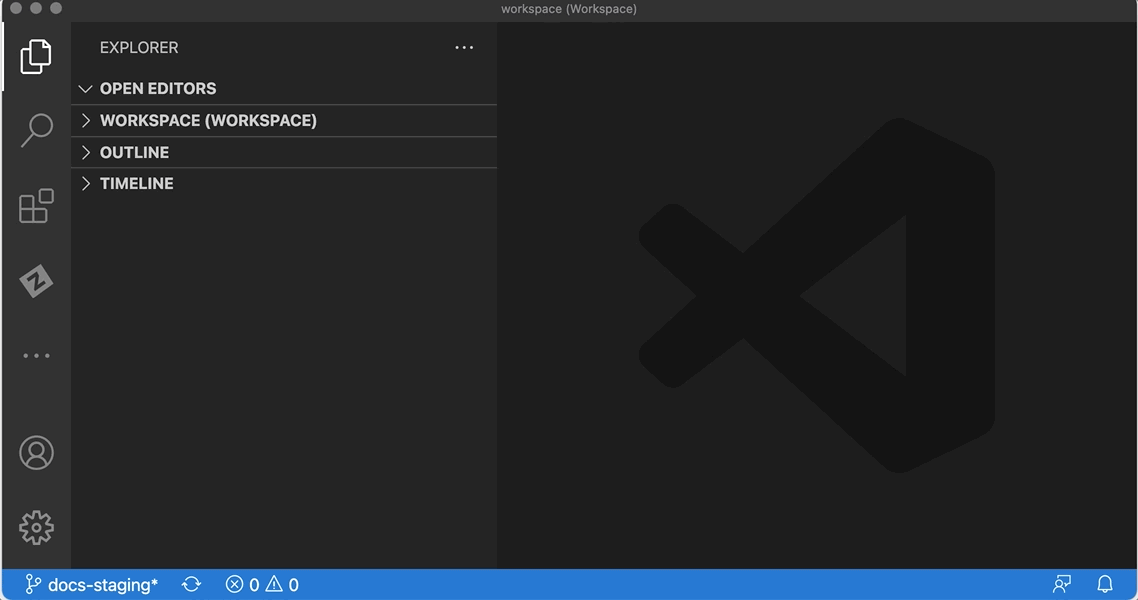Open the Explorer view icon

[36, 56]
